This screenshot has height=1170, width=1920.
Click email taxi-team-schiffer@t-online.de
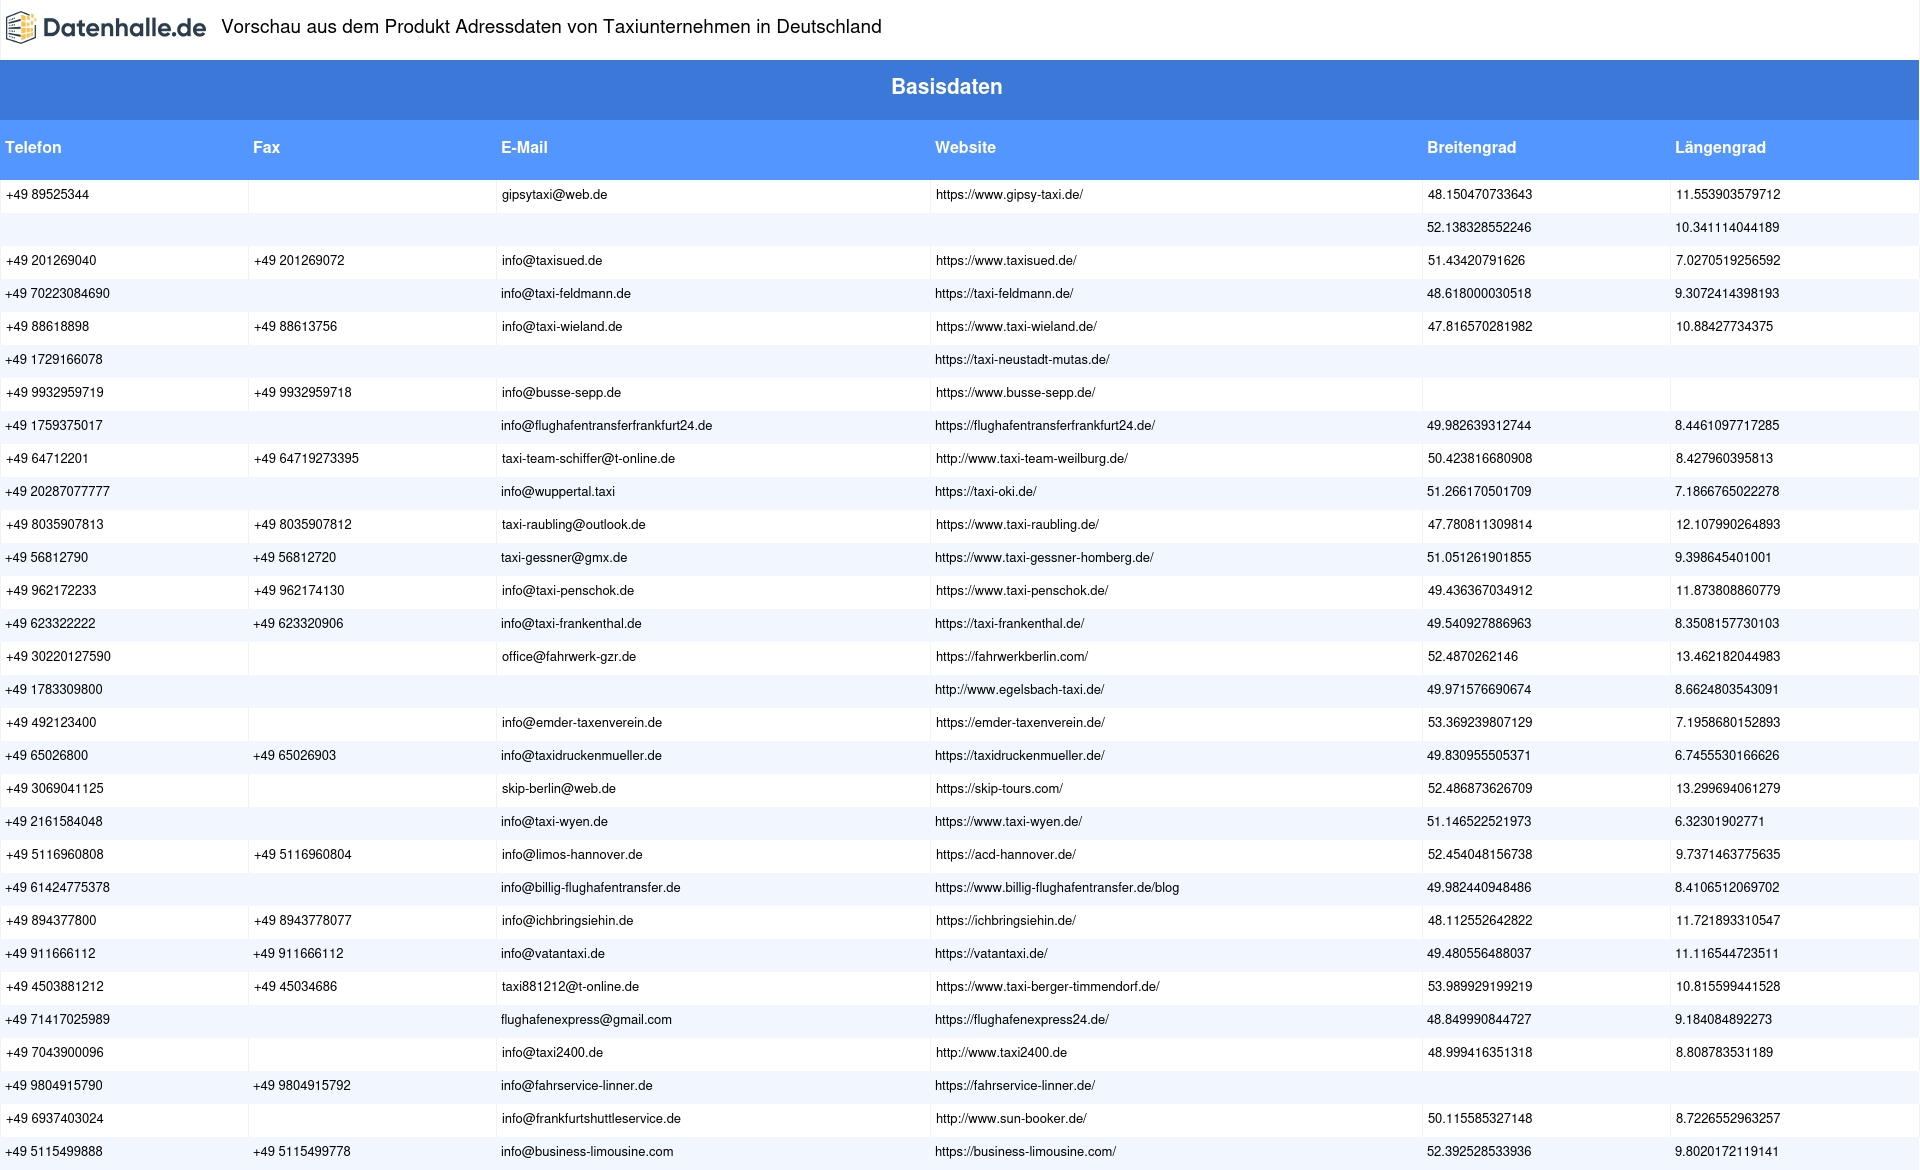[x=588, y=459]
